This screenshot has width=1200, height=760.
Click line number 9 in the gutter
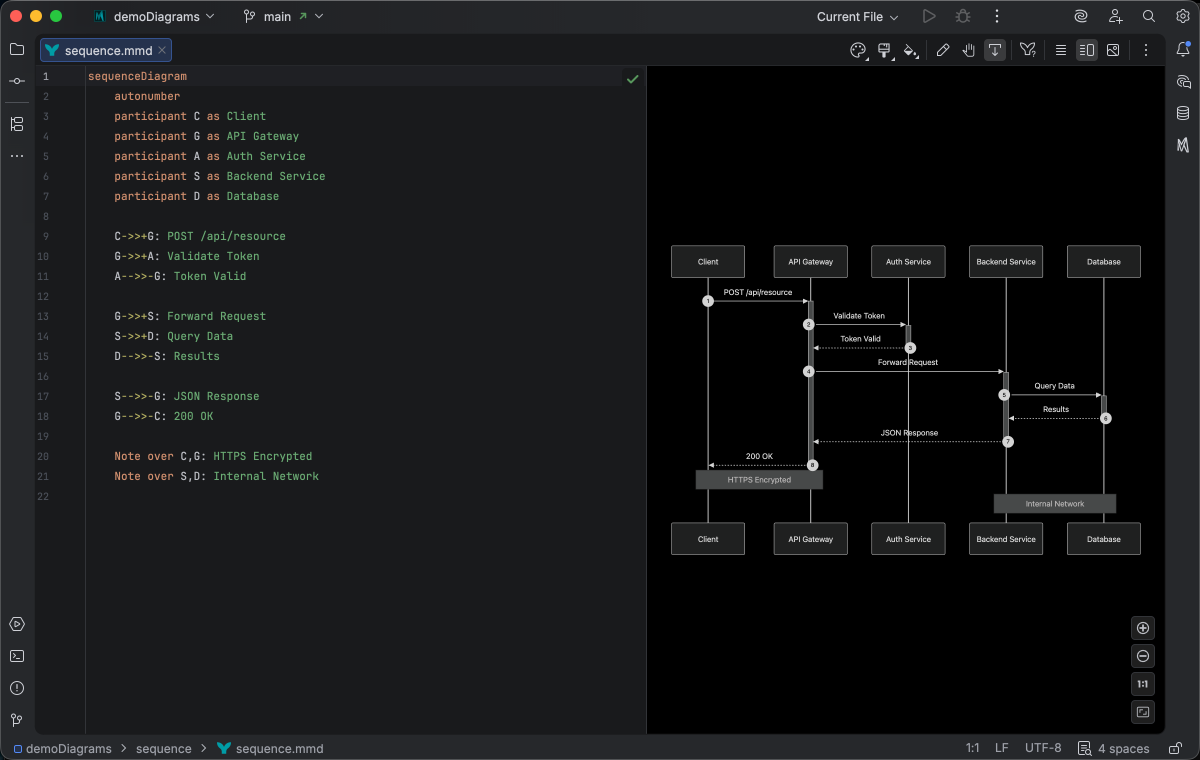[45, 236]
